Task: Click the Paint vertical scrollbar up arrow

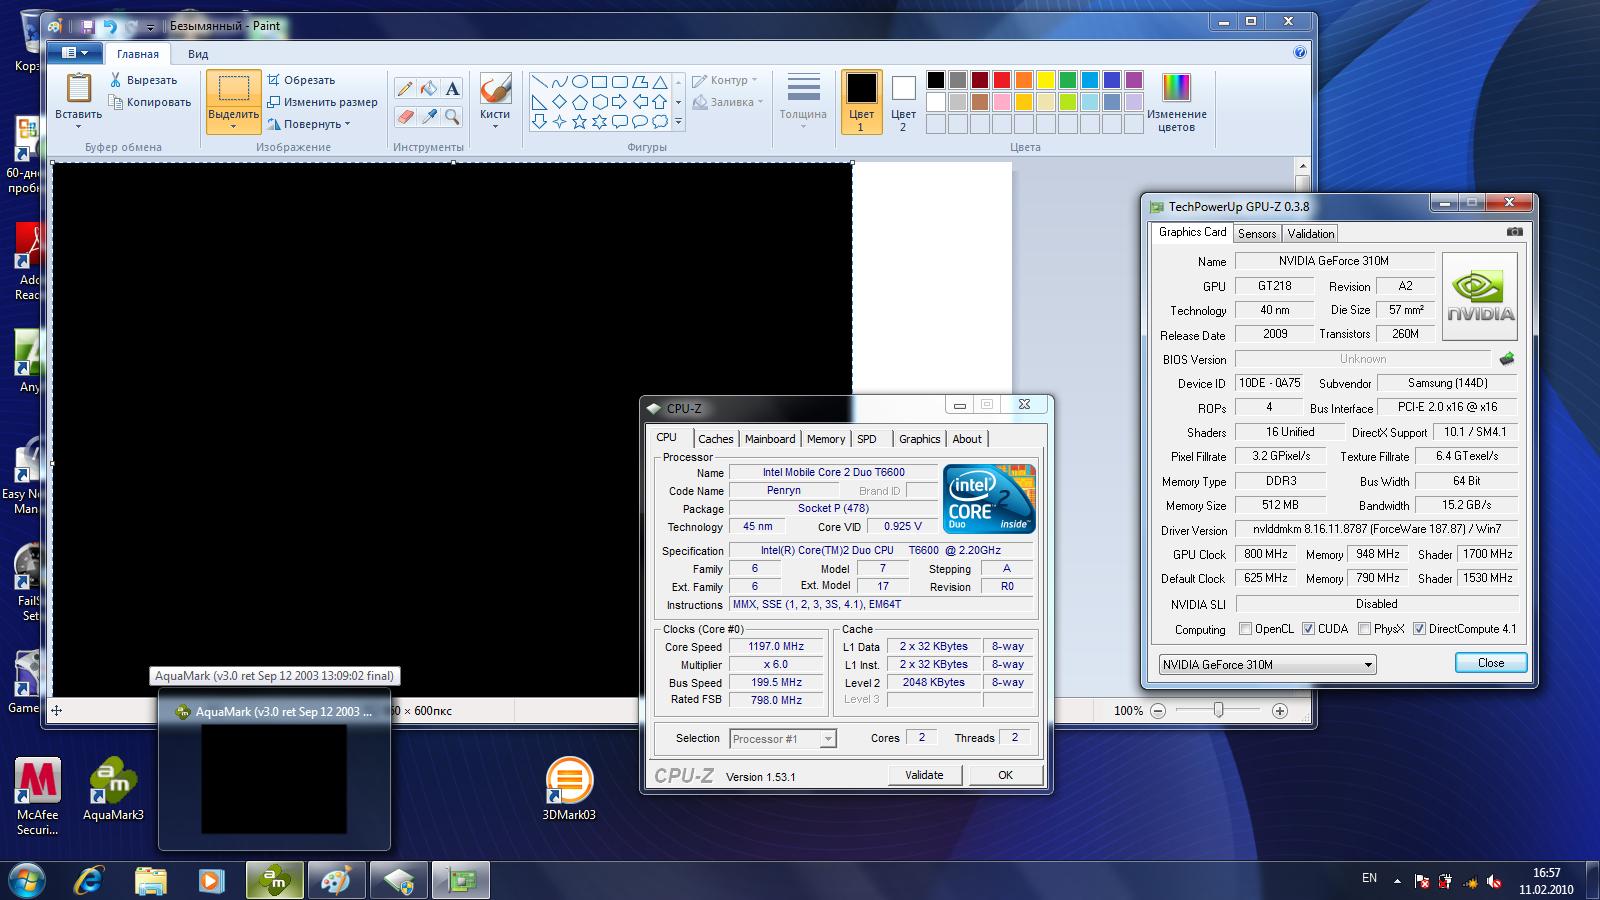Action: pos(1302,167)
